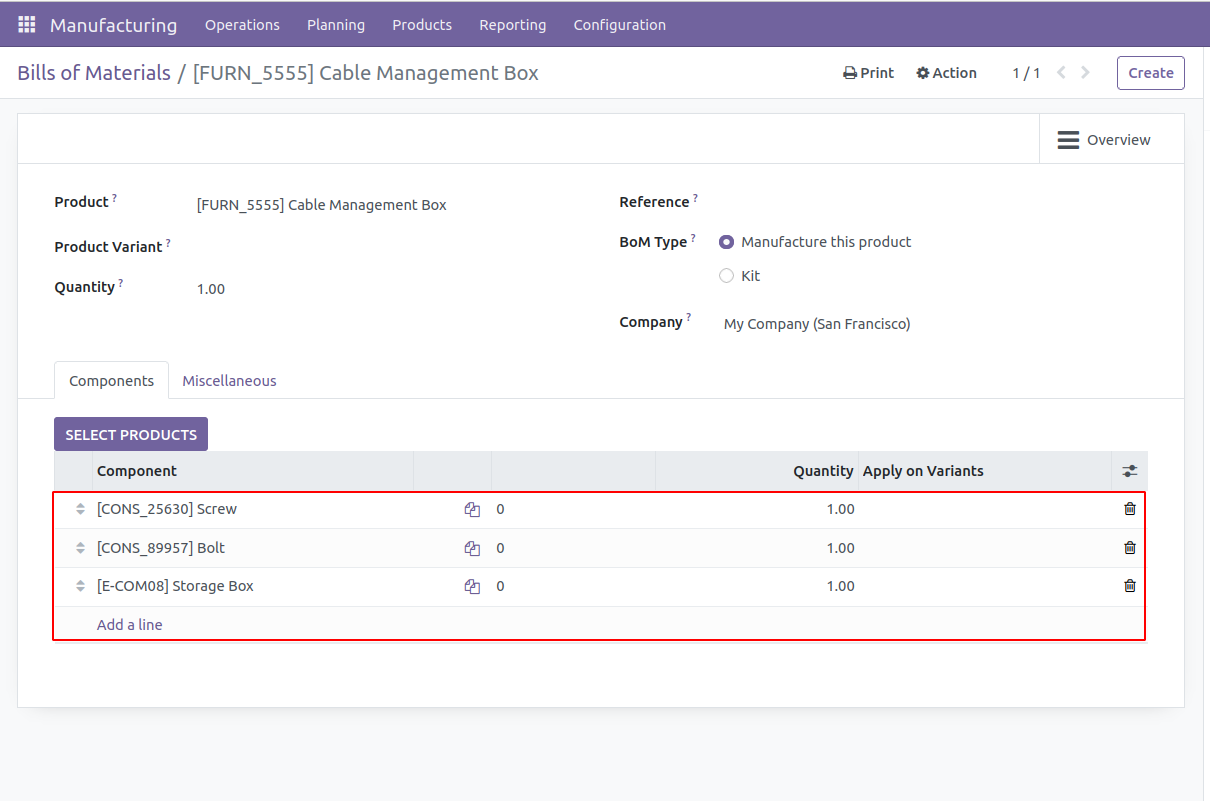Image resolution: width=1210 pixels, height=801 pixels.
Task: Open the Print dropdown
Action: click(868, 73)
